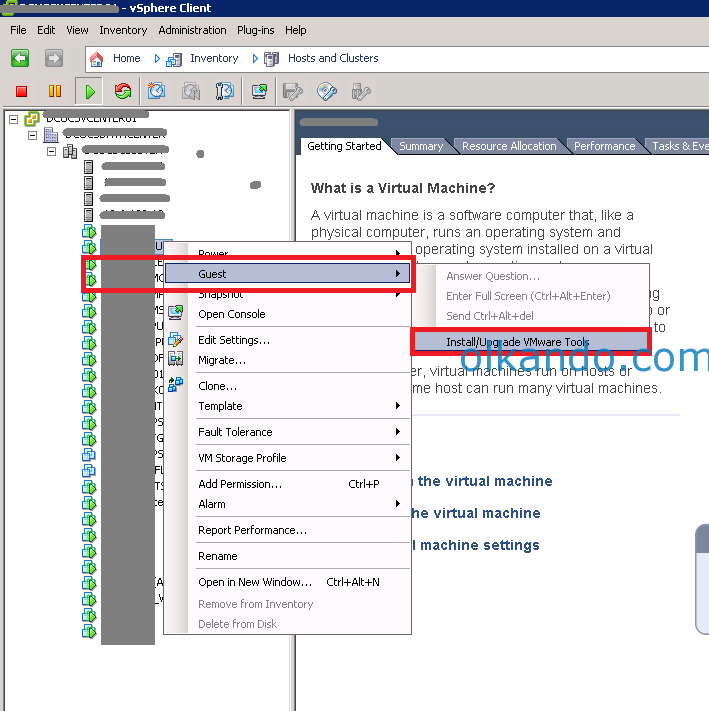Take a snapshot of the virtual machine

click(x=156, y=91)
